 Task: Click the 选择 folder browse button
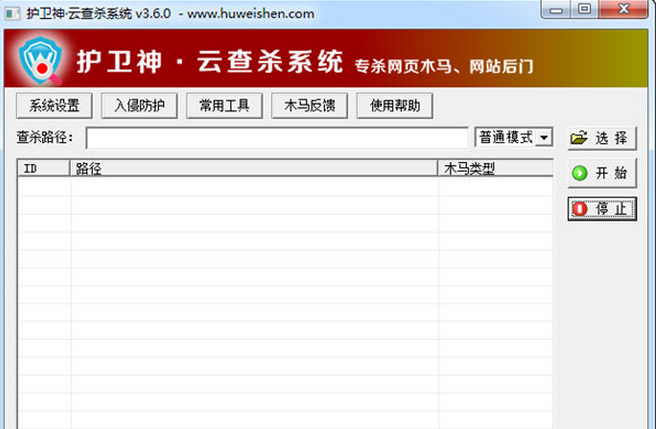(602, 138)
